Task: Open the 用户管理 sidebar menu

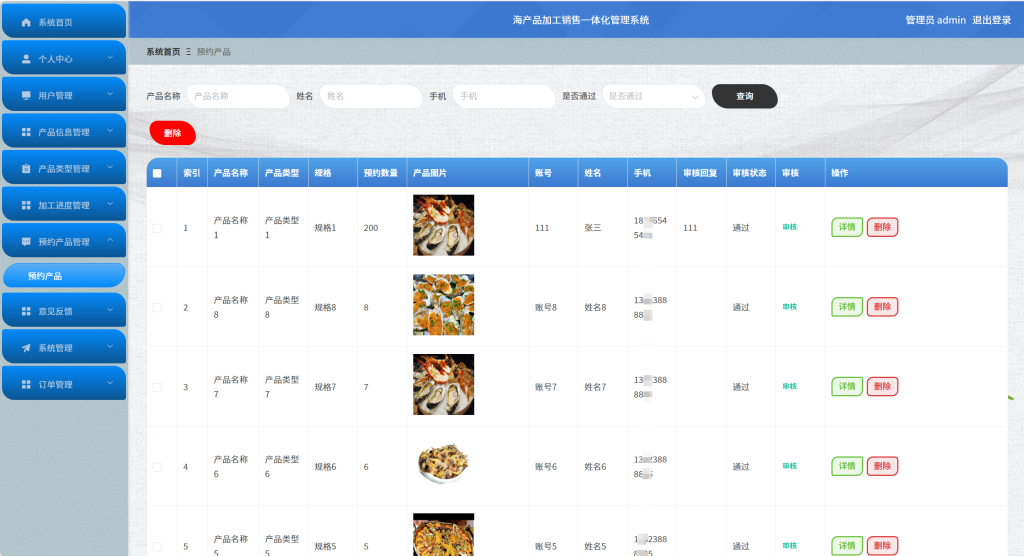Action: pos(64,95)
